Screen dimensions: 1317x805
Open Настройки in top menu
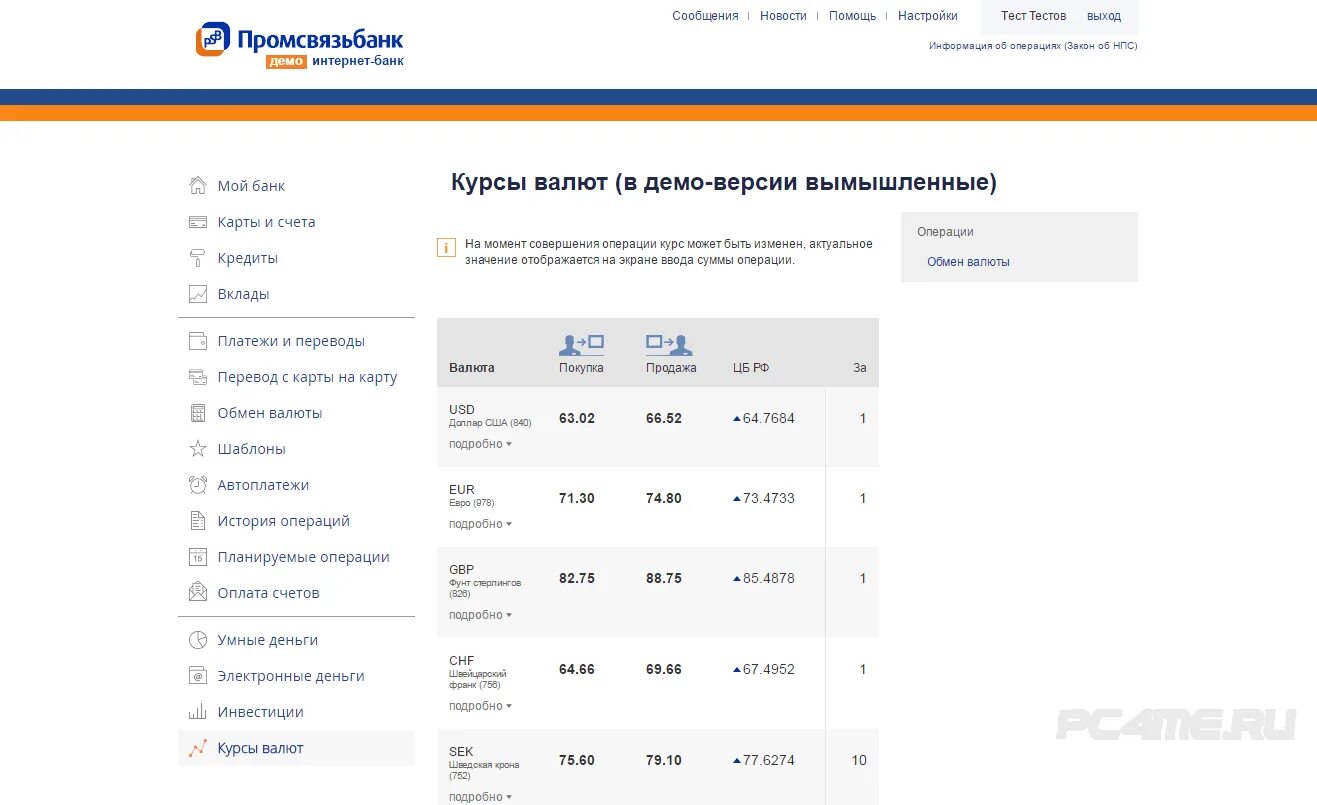(928, 16)
